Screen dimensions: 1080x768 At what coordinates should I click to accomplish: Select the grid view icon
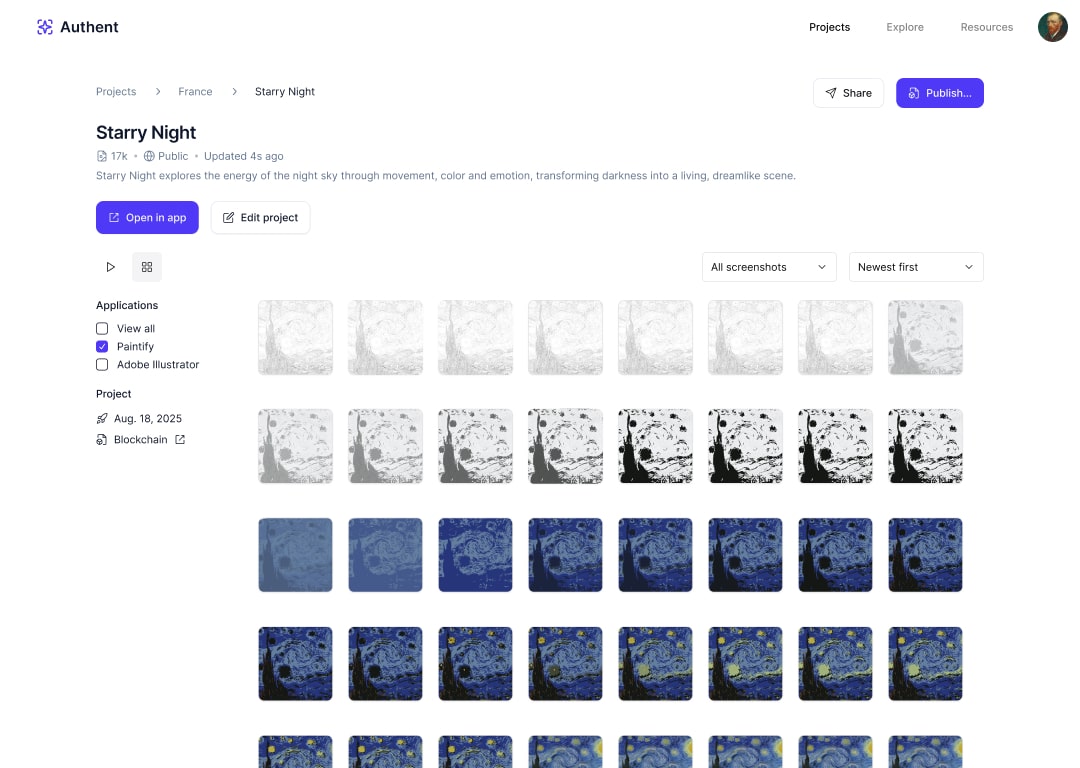point(147,267)
